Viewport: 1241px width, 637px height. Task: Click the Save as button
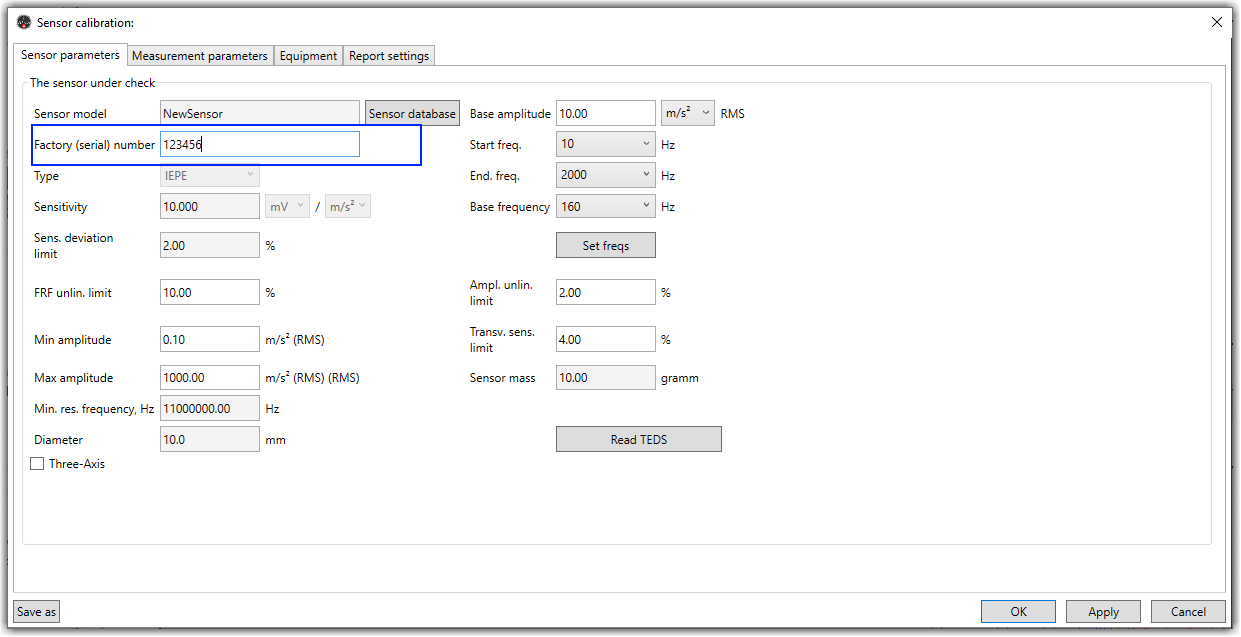coord(37,611)
